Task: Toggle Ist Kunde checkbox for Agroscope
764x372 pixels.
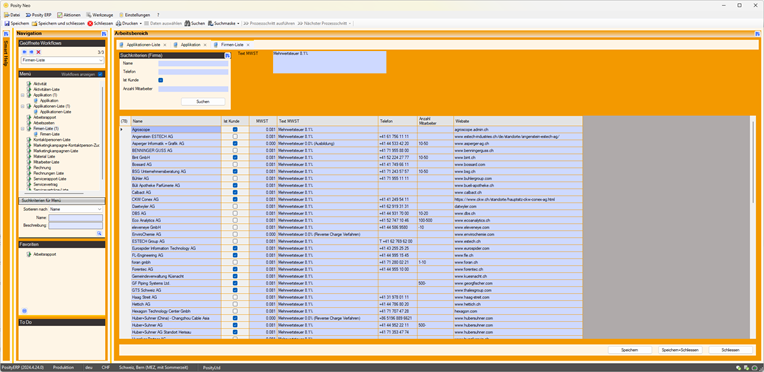Action: 235,130
